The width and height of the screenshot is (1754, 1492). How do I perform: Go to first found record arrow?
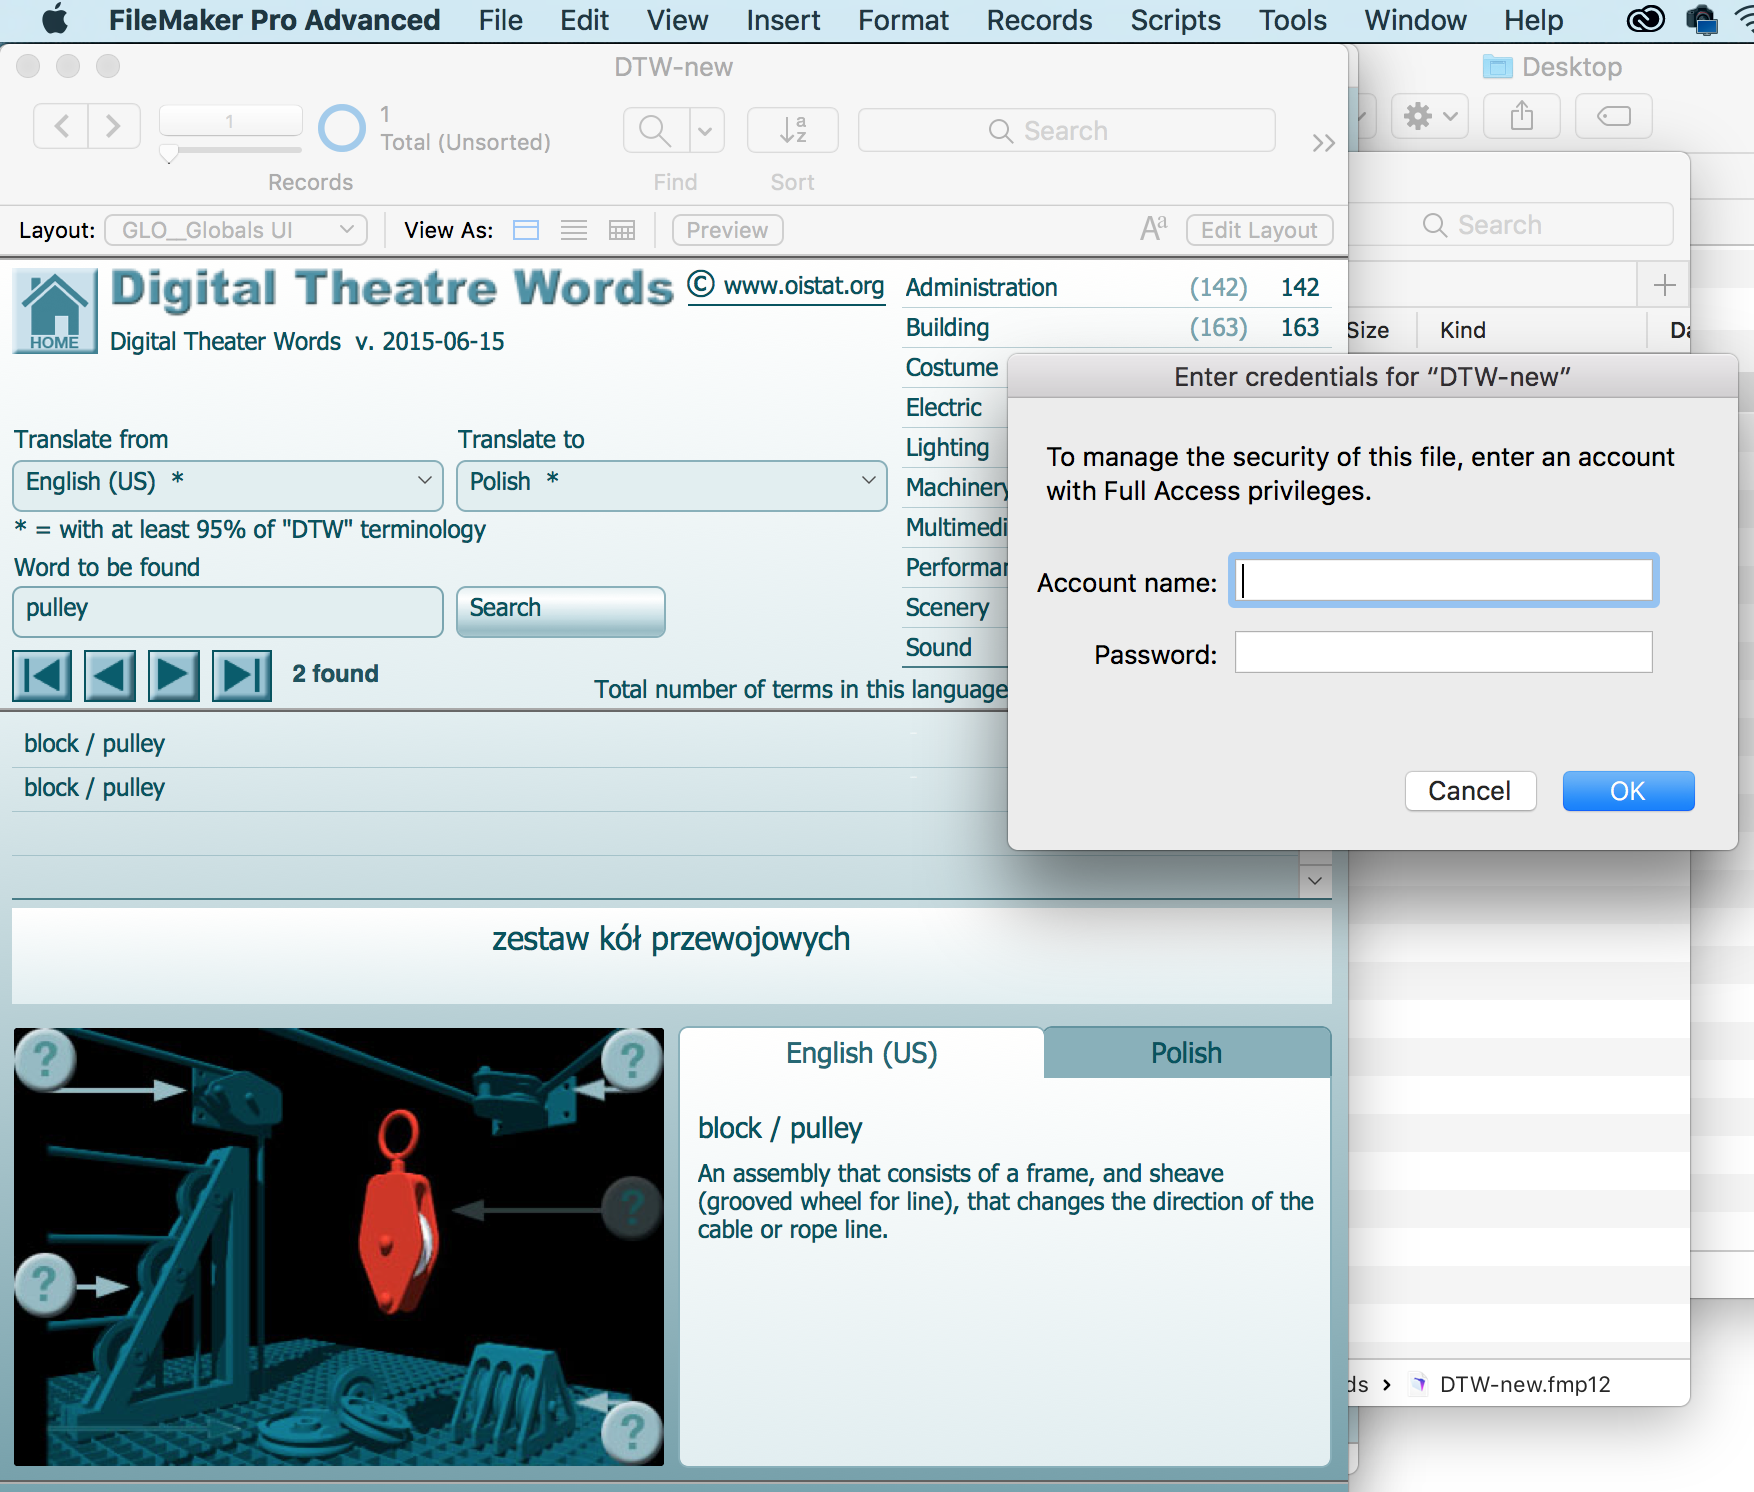pos(42,675)
